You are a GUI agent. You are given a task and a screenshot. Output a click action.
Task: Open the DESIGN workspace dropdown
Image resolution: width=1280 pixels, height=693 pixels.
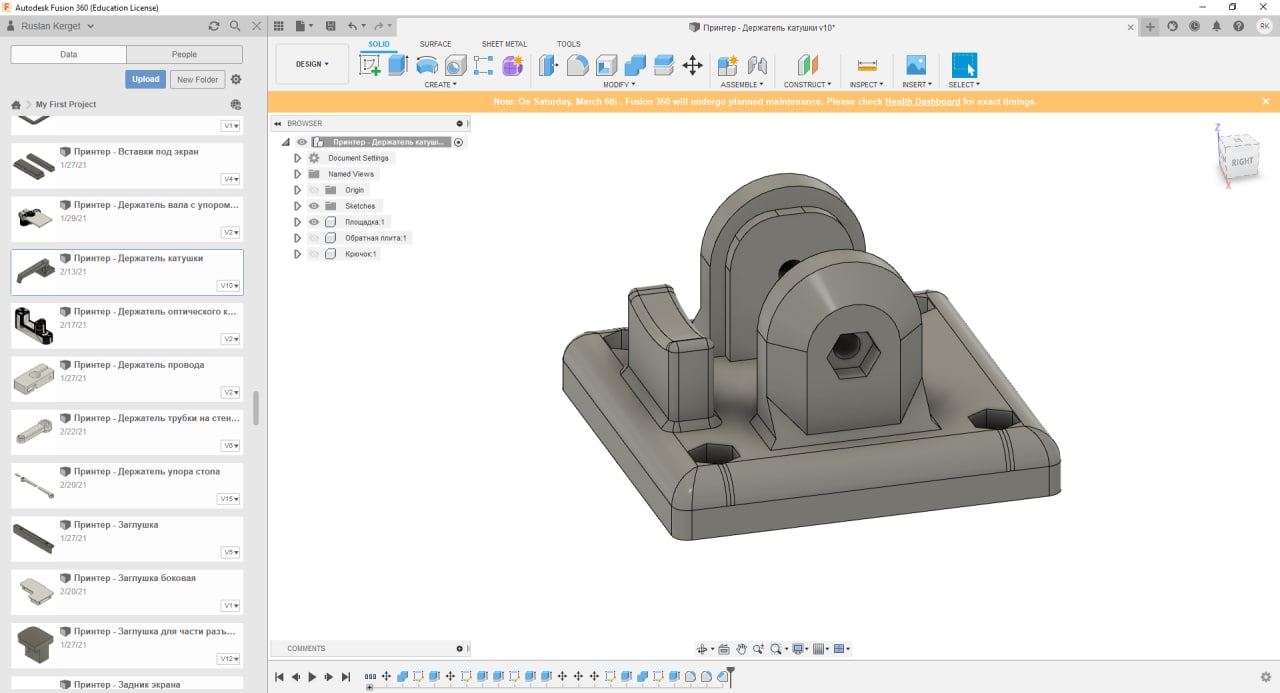312,64
